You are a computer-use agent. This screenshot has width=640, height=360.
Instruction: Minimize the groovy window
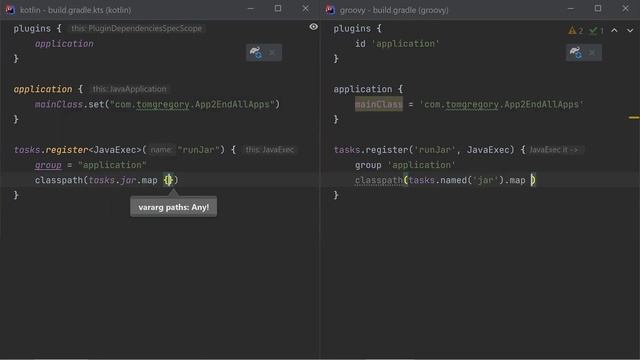pyautogui.click(x=571, y=9)
